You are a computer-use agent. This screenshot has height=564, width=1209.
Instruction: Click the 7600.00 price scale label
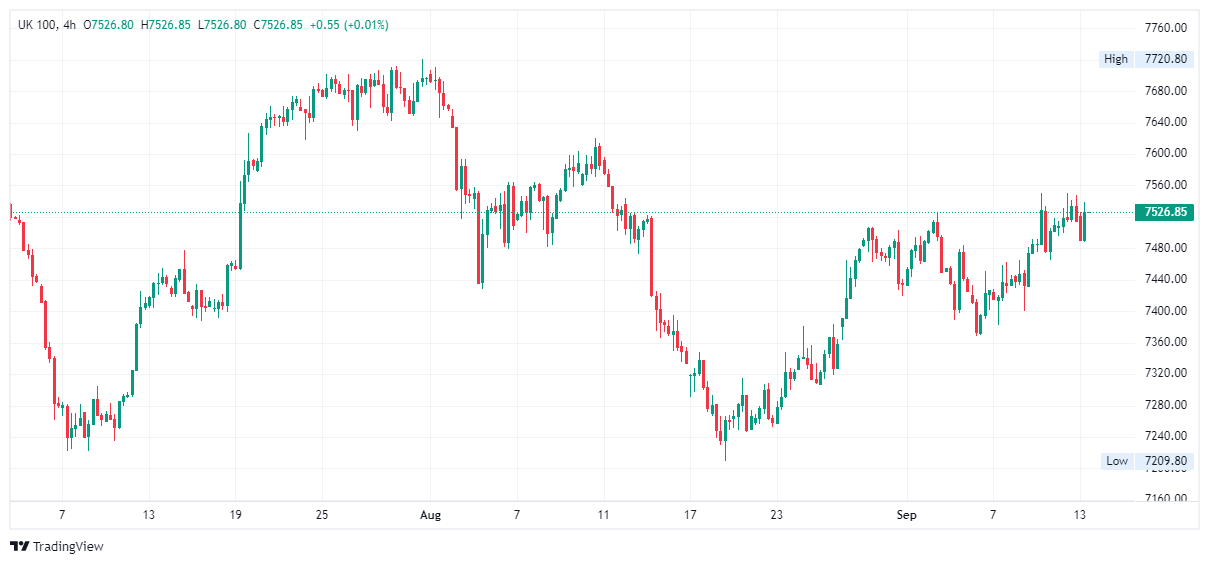[x=1165, y=153]
